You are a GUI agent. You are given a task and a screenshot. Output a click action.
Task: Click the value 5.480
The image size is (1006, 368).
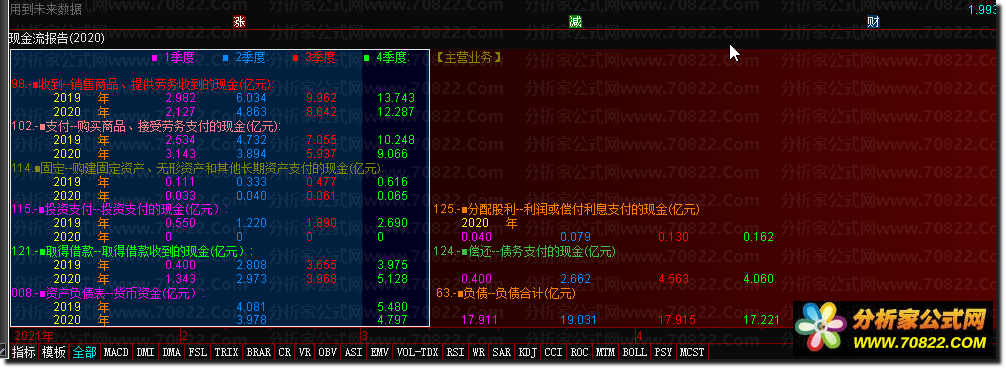(393, 307)
